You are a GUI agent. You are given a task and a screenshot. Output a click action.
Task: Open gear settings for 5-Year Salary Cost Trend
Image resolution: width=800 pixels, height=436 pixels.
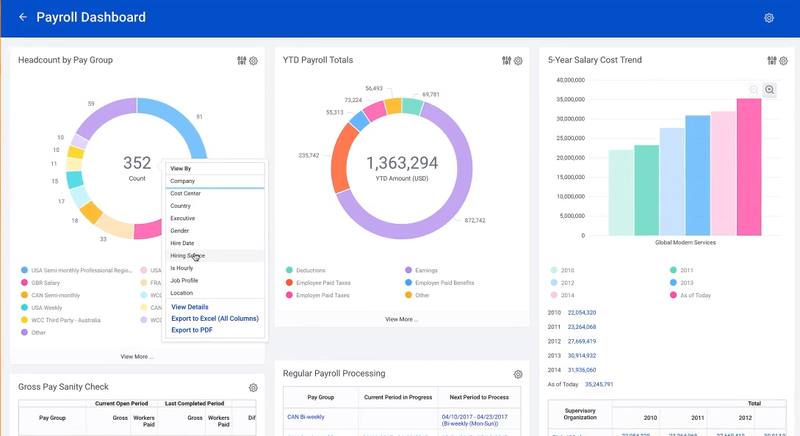click(784, 61)
